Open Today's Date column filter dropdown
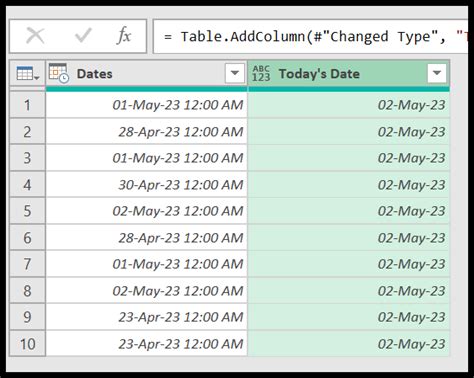Screen dimensions: 474x378 coord(437,73)
